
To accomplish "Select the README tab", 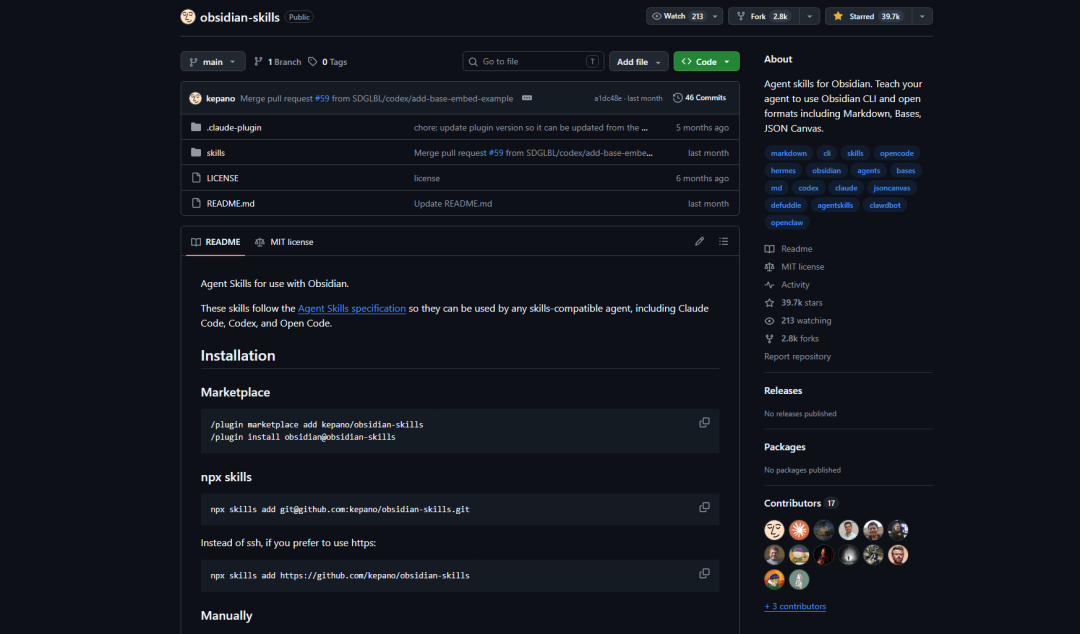I will click(x=216, y=242).
